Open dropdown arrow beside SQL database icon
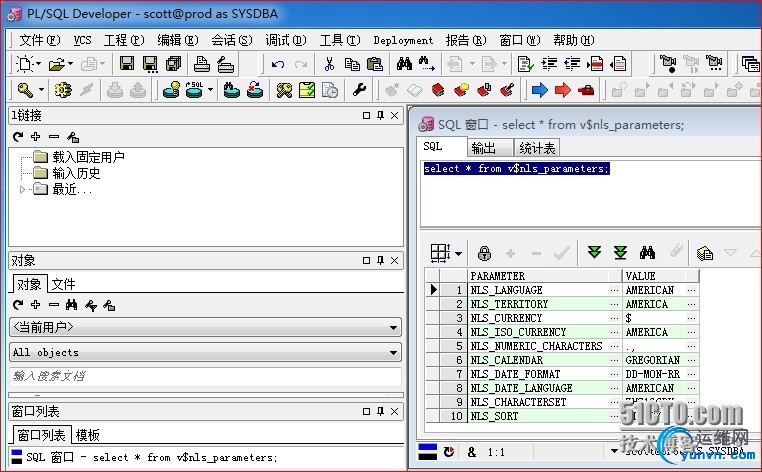762x472 pixels. coord(210,90)
